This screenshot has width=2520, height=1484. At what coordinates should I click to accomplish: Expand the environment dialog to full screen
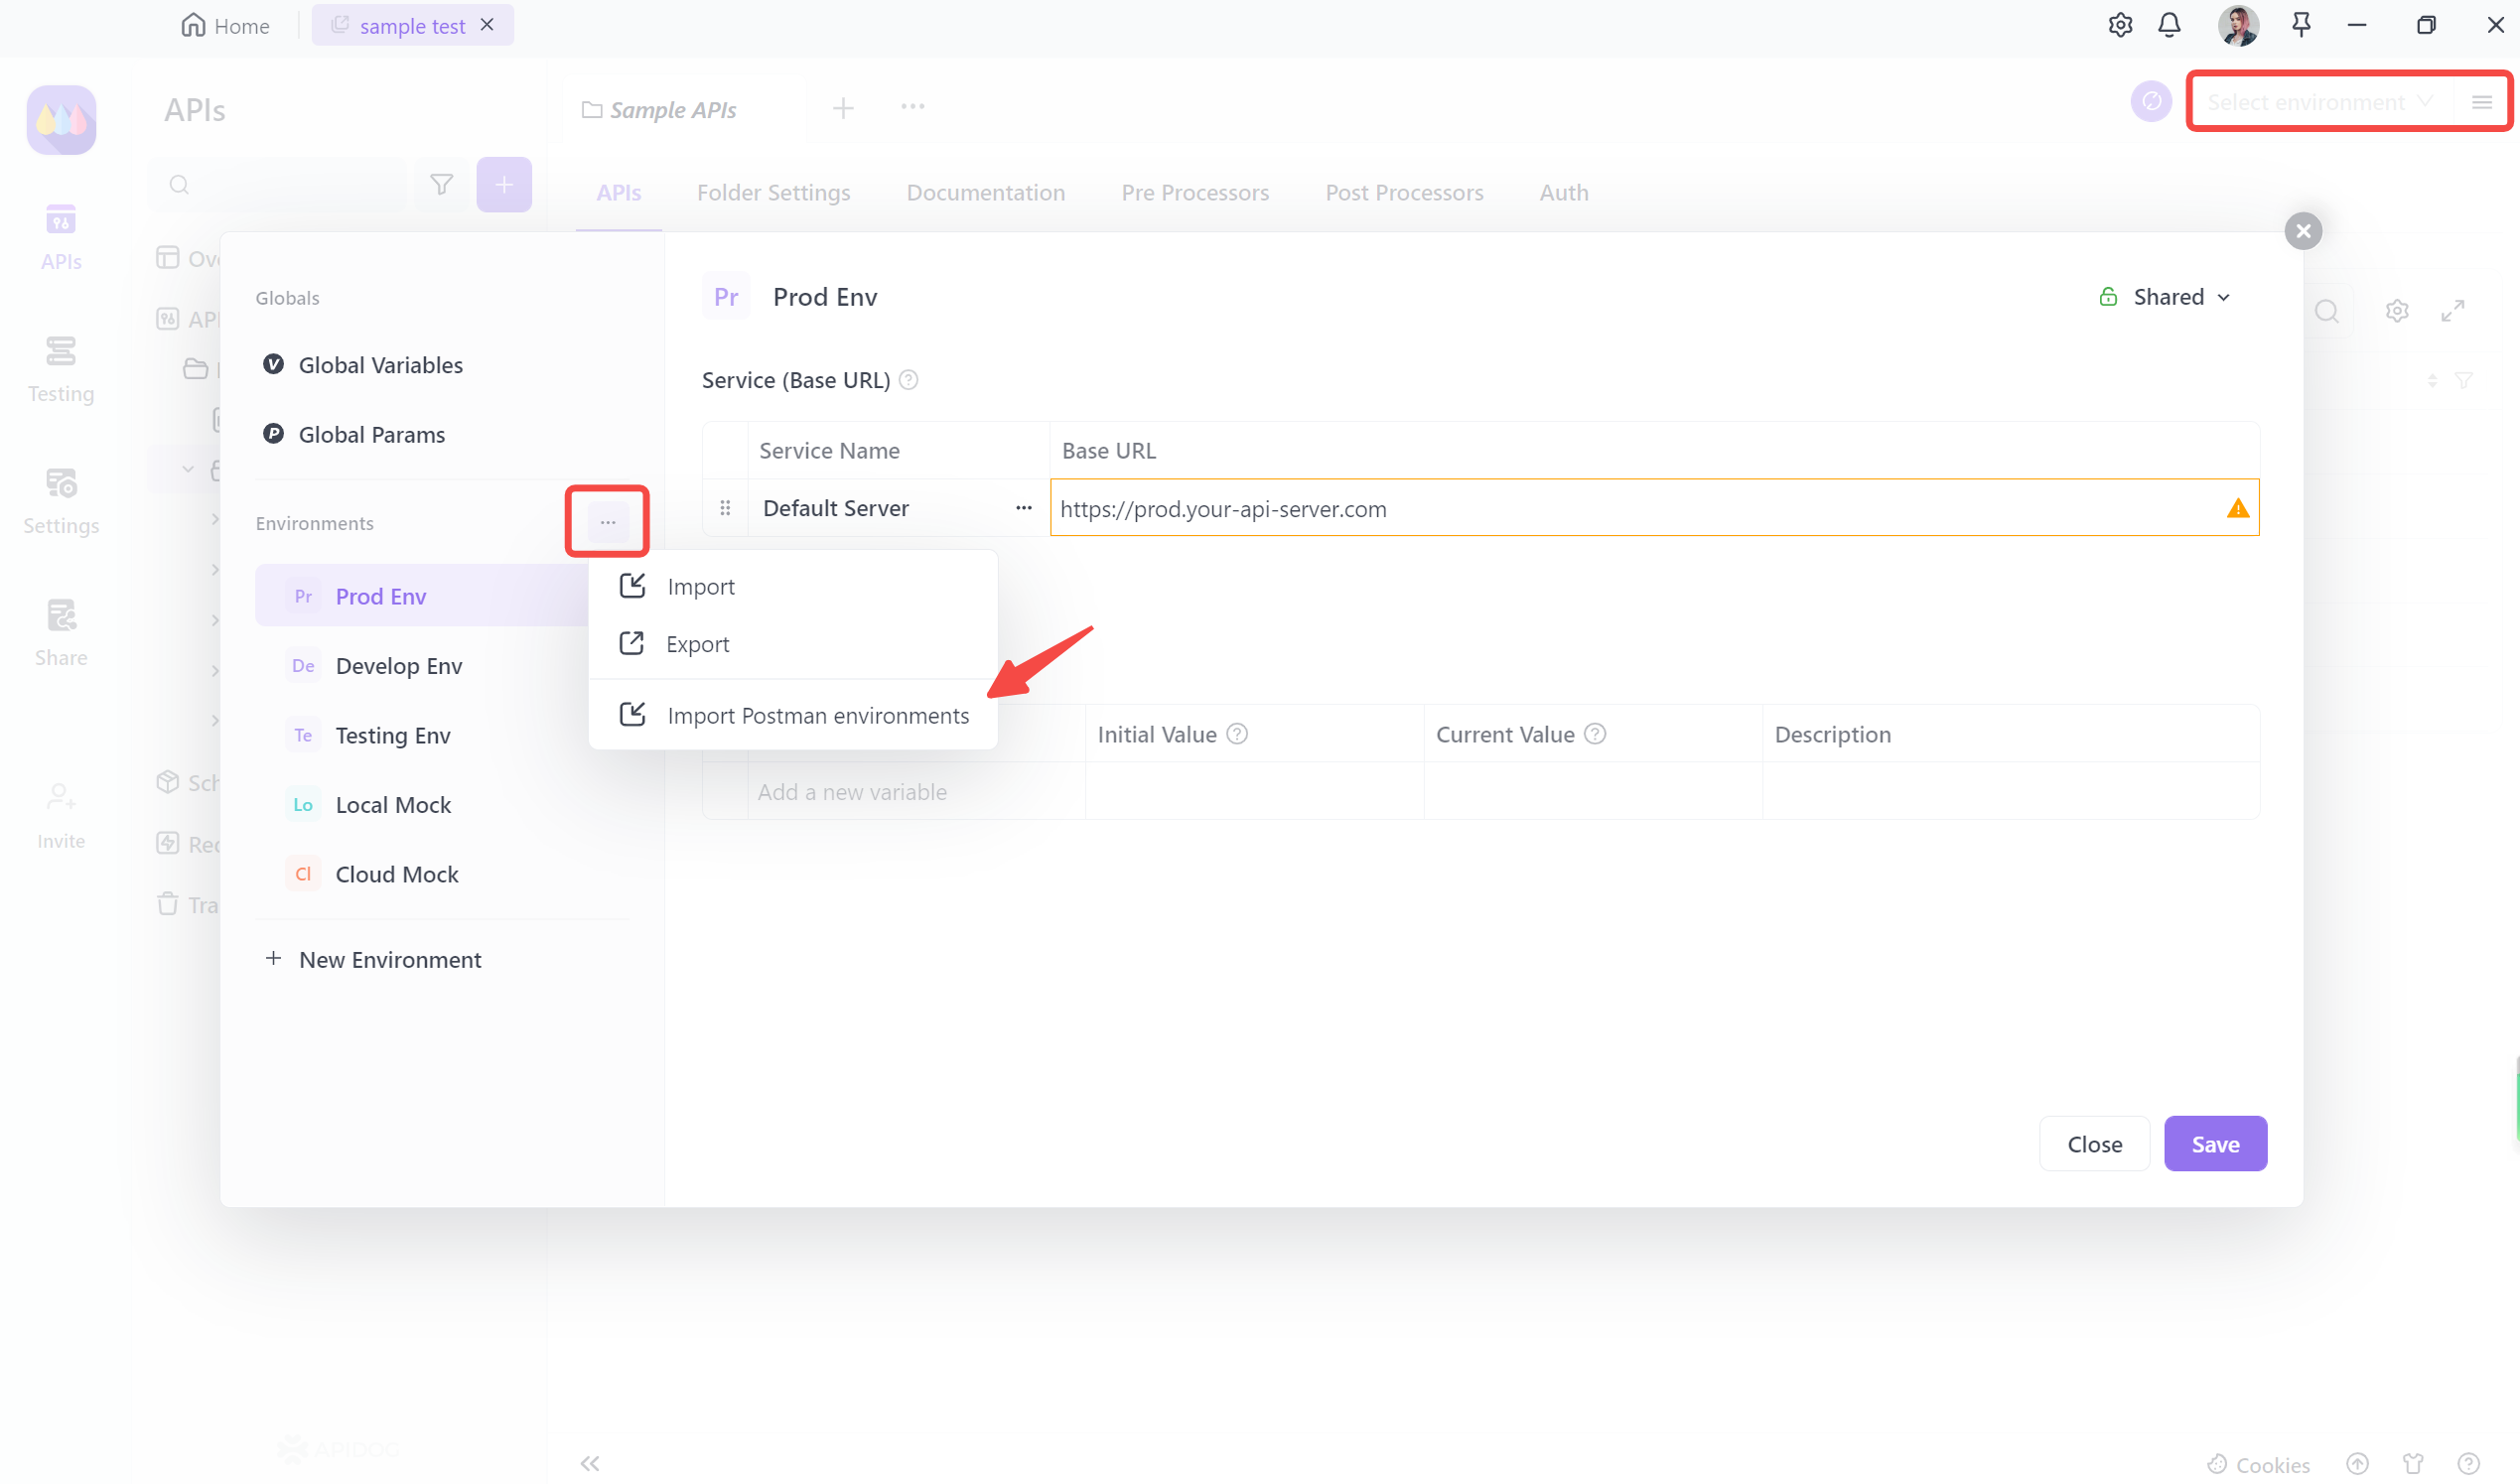(x=2455, y=310)
